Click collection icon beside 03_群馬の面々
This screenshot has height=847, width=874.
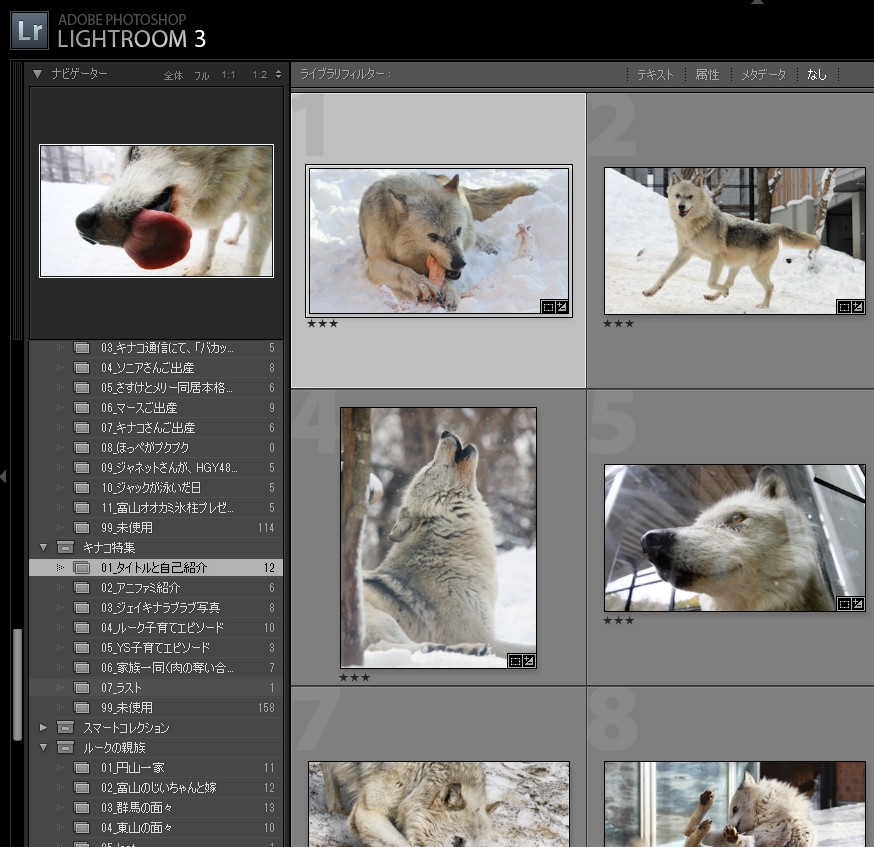(82, 808)
